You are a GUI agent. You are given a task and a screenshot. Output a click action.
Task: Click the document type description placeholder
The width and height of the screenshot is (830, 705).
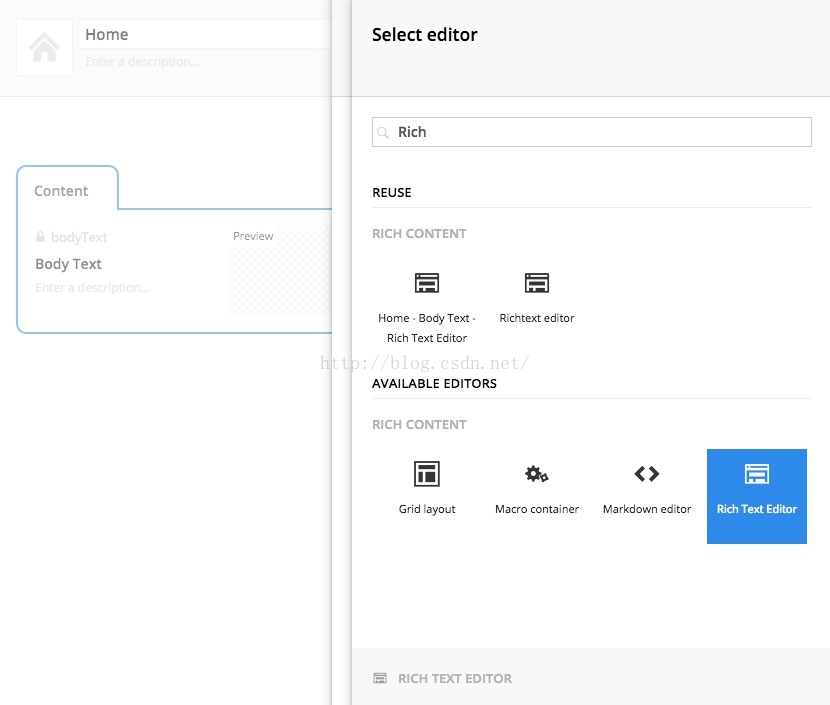tap(142, 62)
